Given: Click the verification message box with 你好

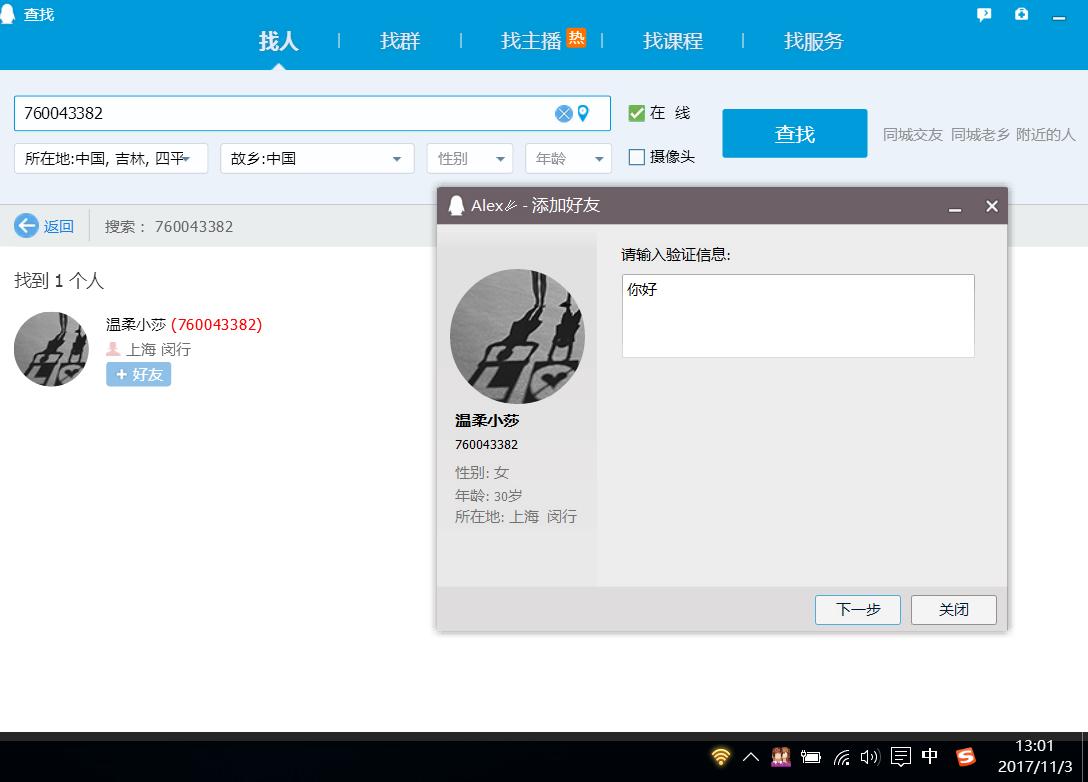Looking at the screenshot, I should pyautogui.click(x=798, y=316).
